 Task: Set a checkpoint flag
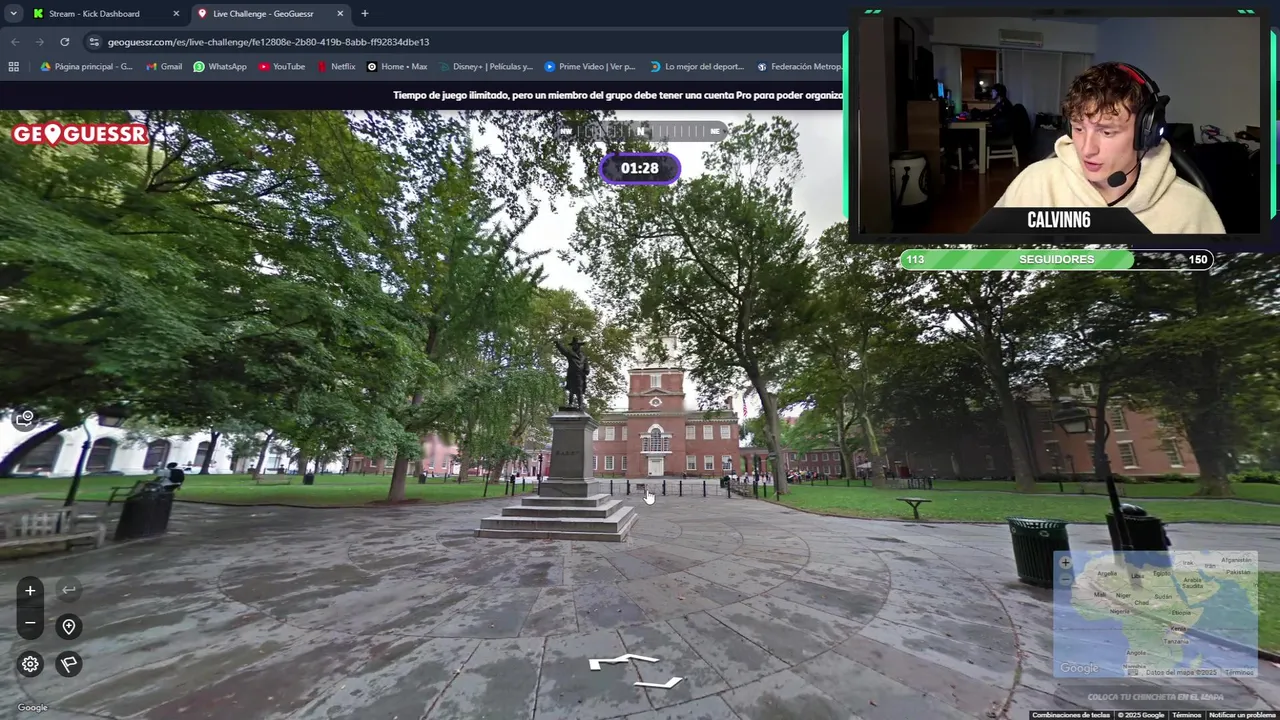68,664
